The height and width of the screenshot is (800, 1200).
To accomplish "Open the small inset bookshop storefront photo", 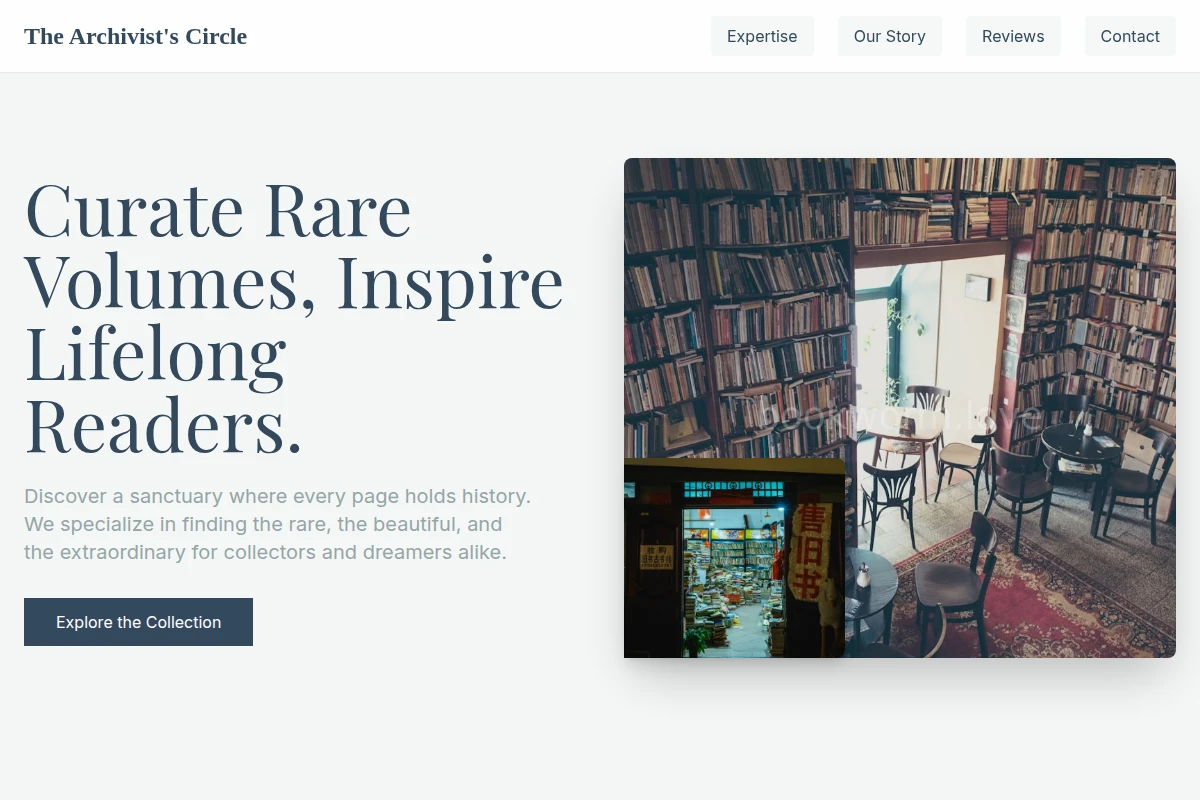I will (x=734, y=558).
